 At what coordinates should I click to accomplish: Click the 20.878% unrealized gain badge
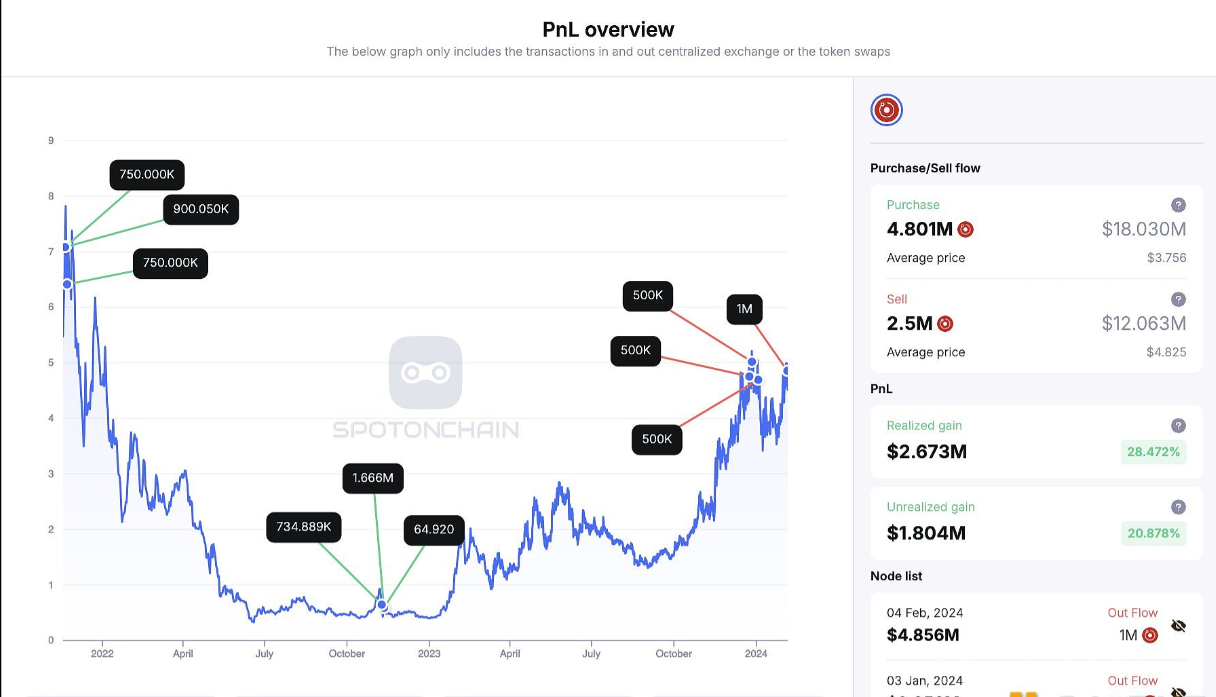(x=1153, y=534)
